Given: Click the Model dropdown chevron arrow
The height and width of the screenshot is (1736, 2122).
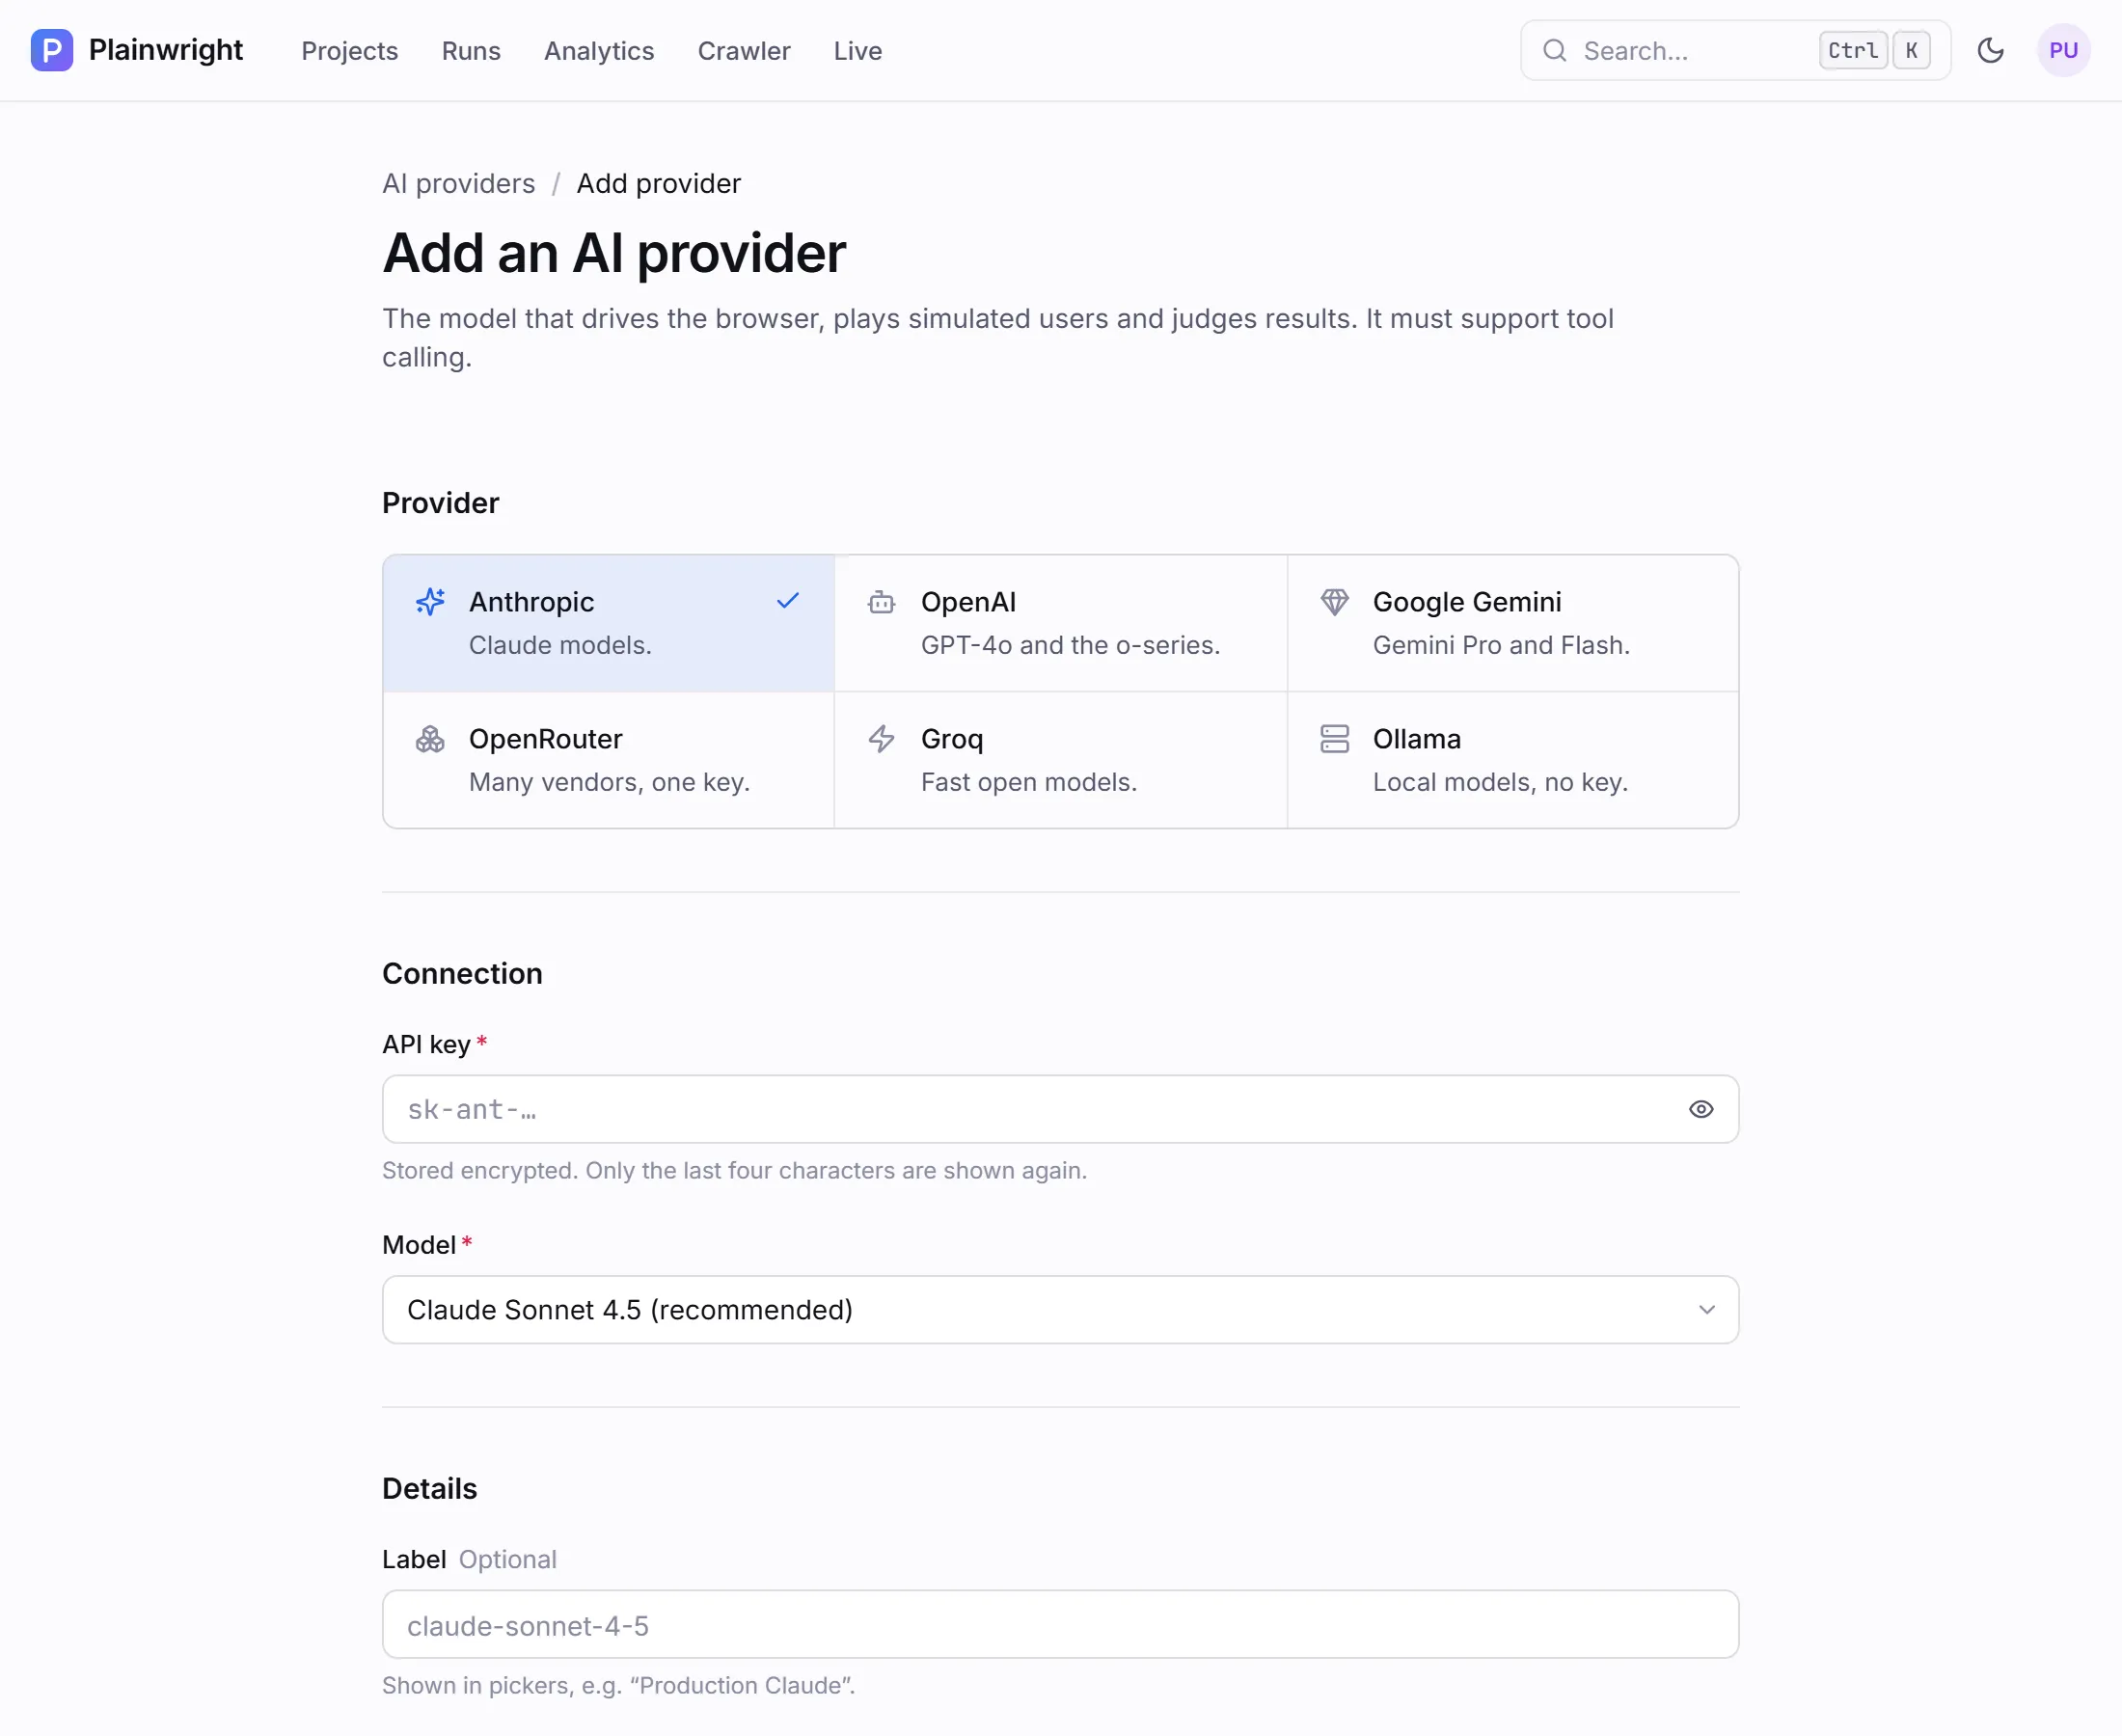Looking at the screenshot, I should pyautogui.click(x=1706, y=1309).
